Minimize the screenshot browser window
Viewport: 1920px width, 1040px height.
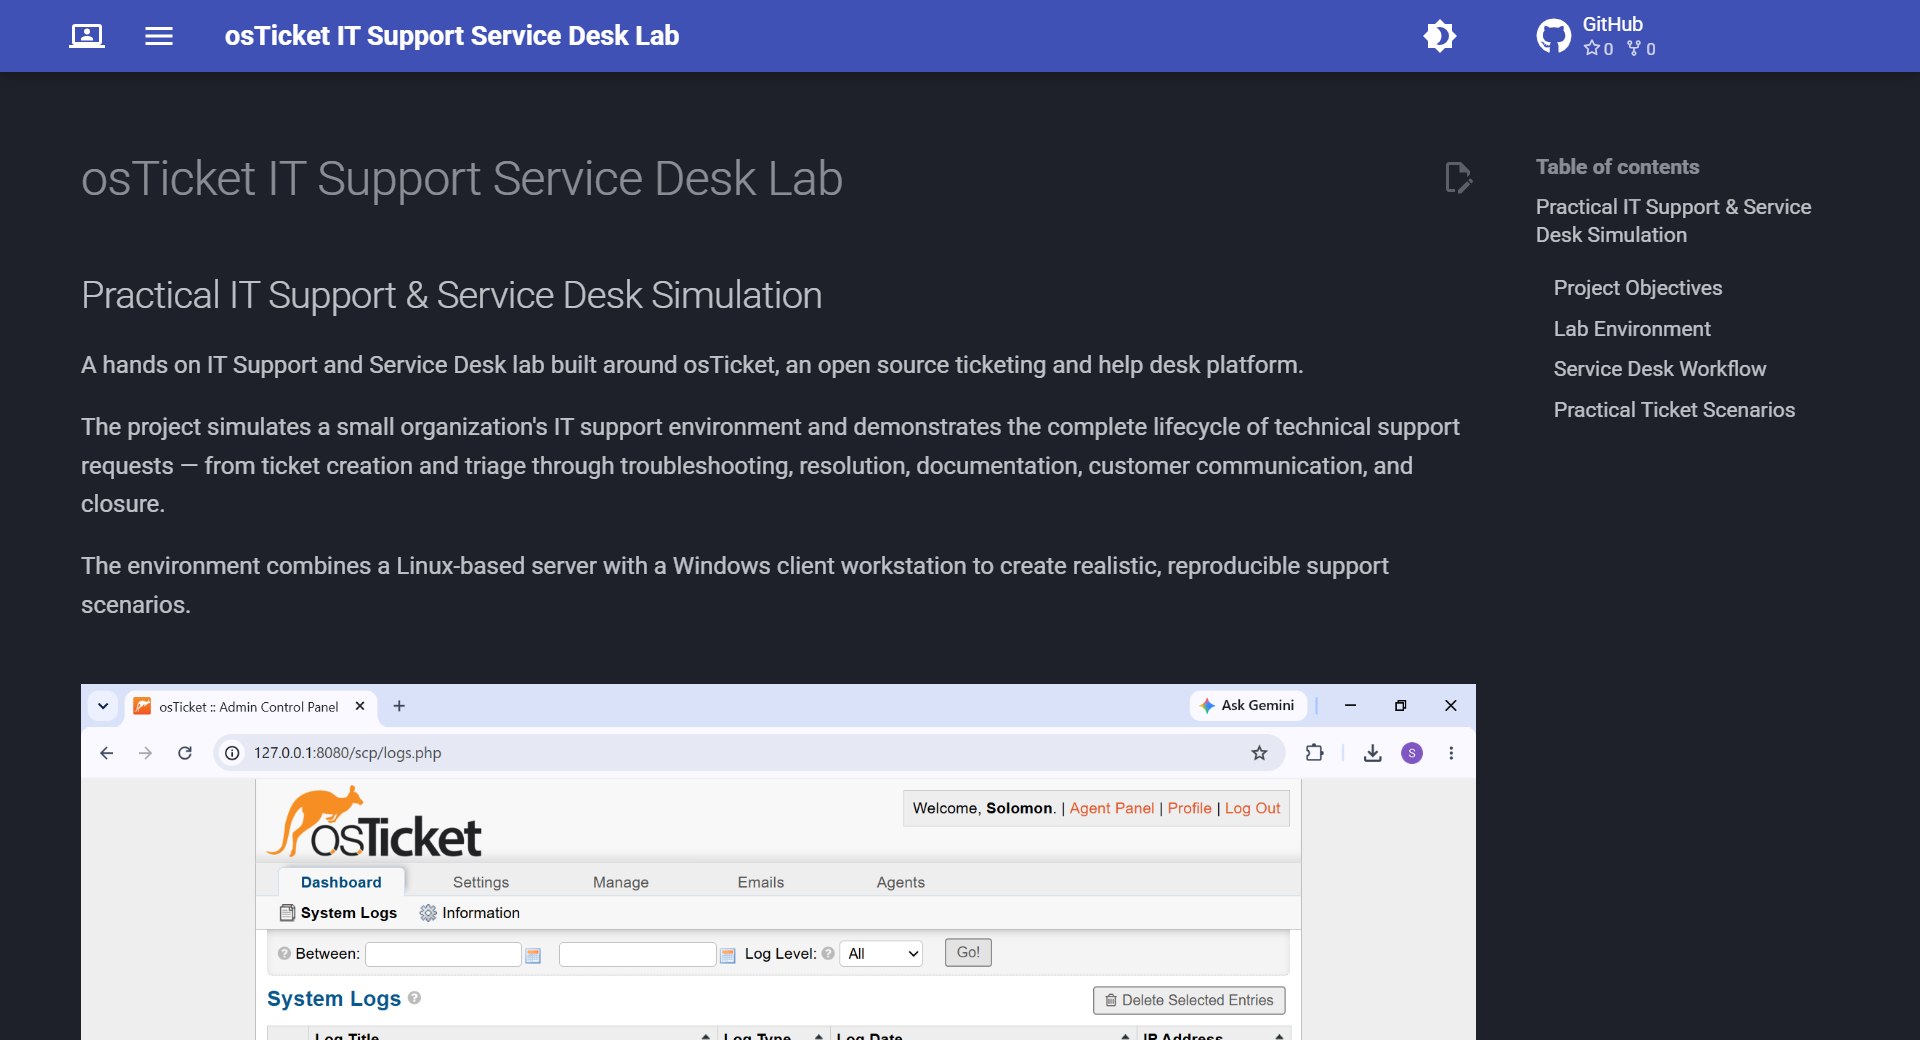point(1350,706)
